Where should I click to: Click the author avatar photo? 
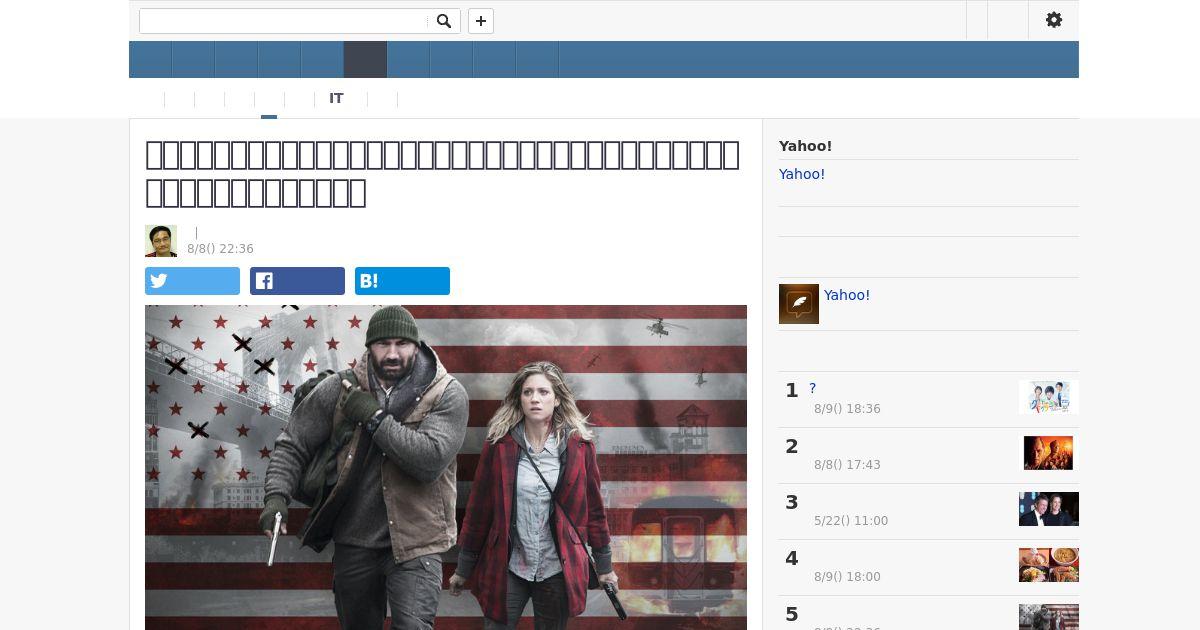161,241
